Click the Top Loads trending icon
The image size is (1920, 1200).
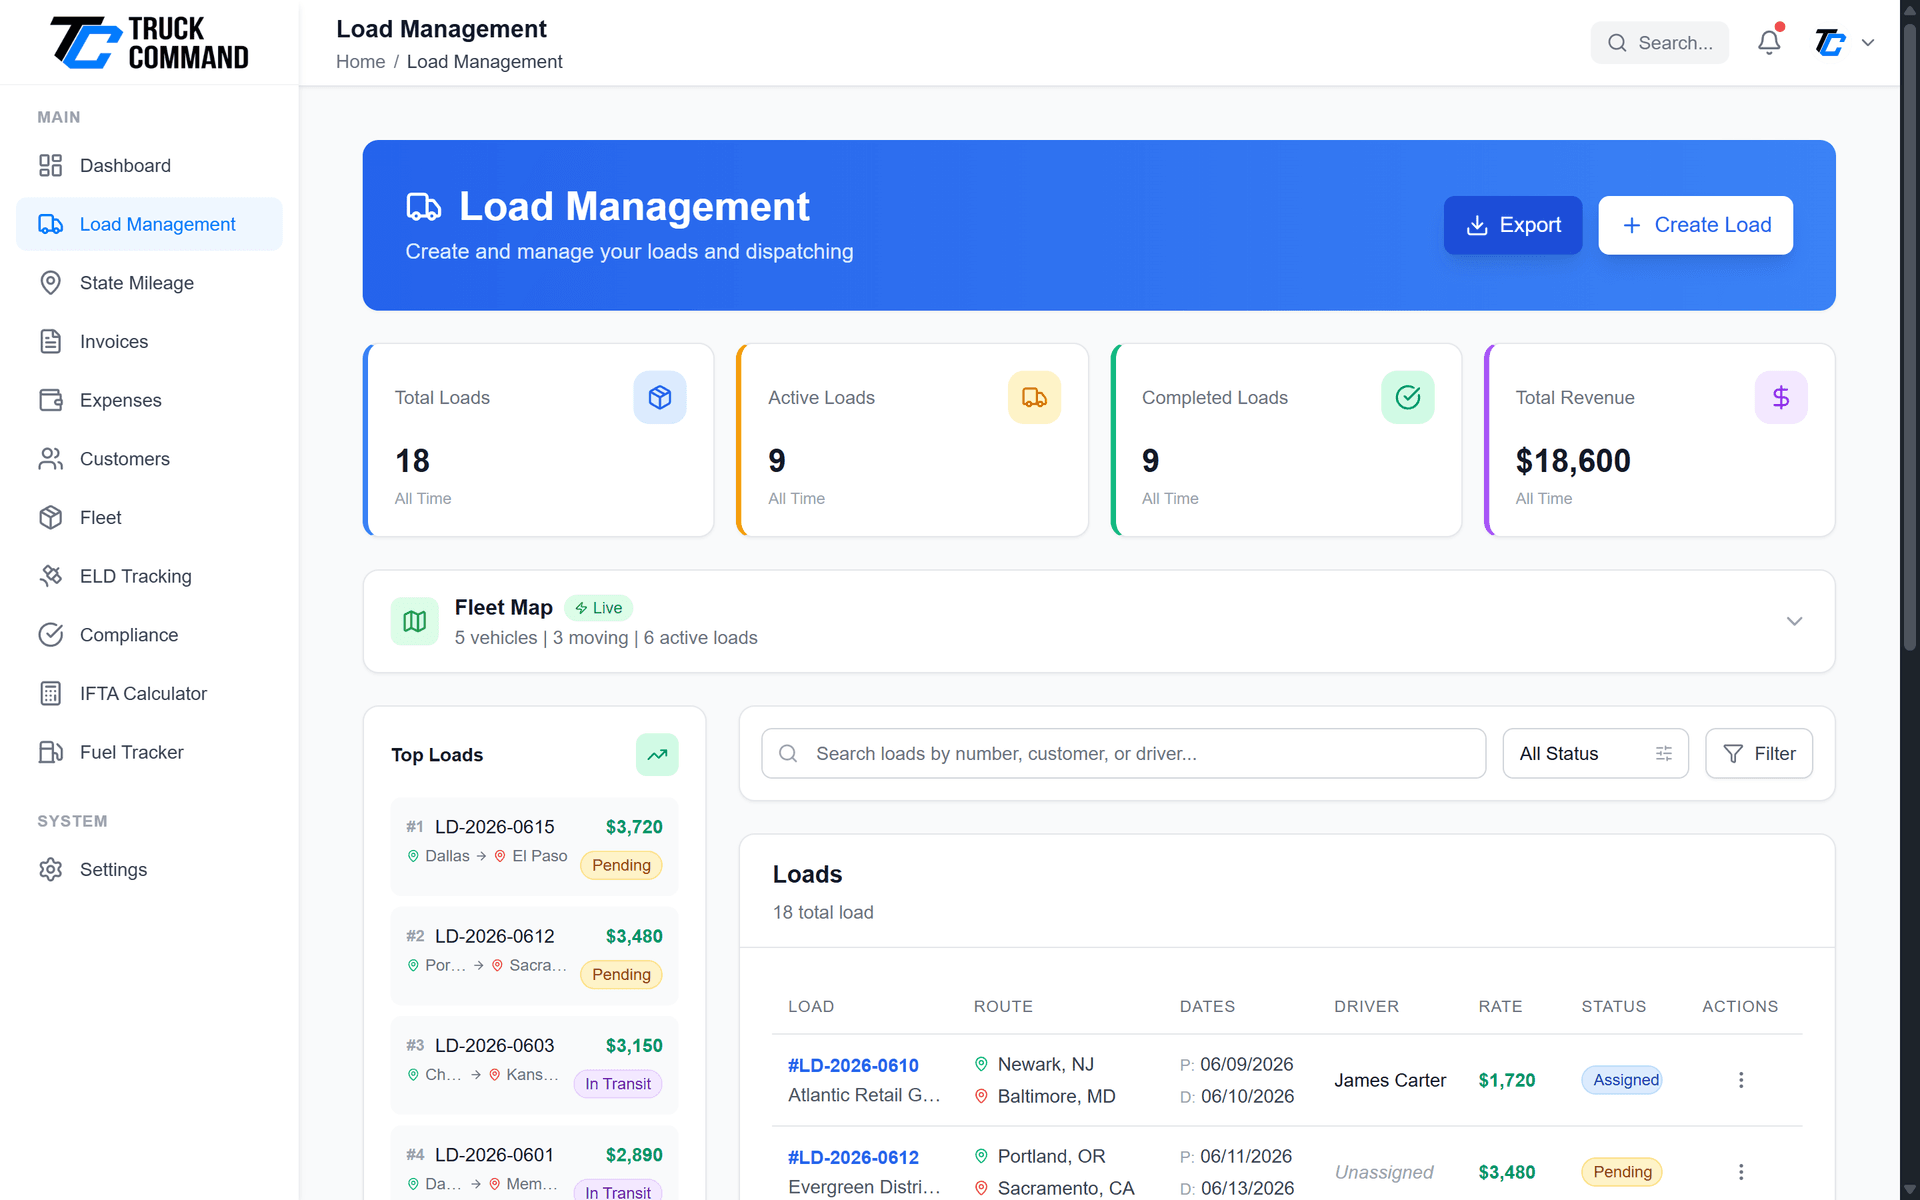coord(657,755)
